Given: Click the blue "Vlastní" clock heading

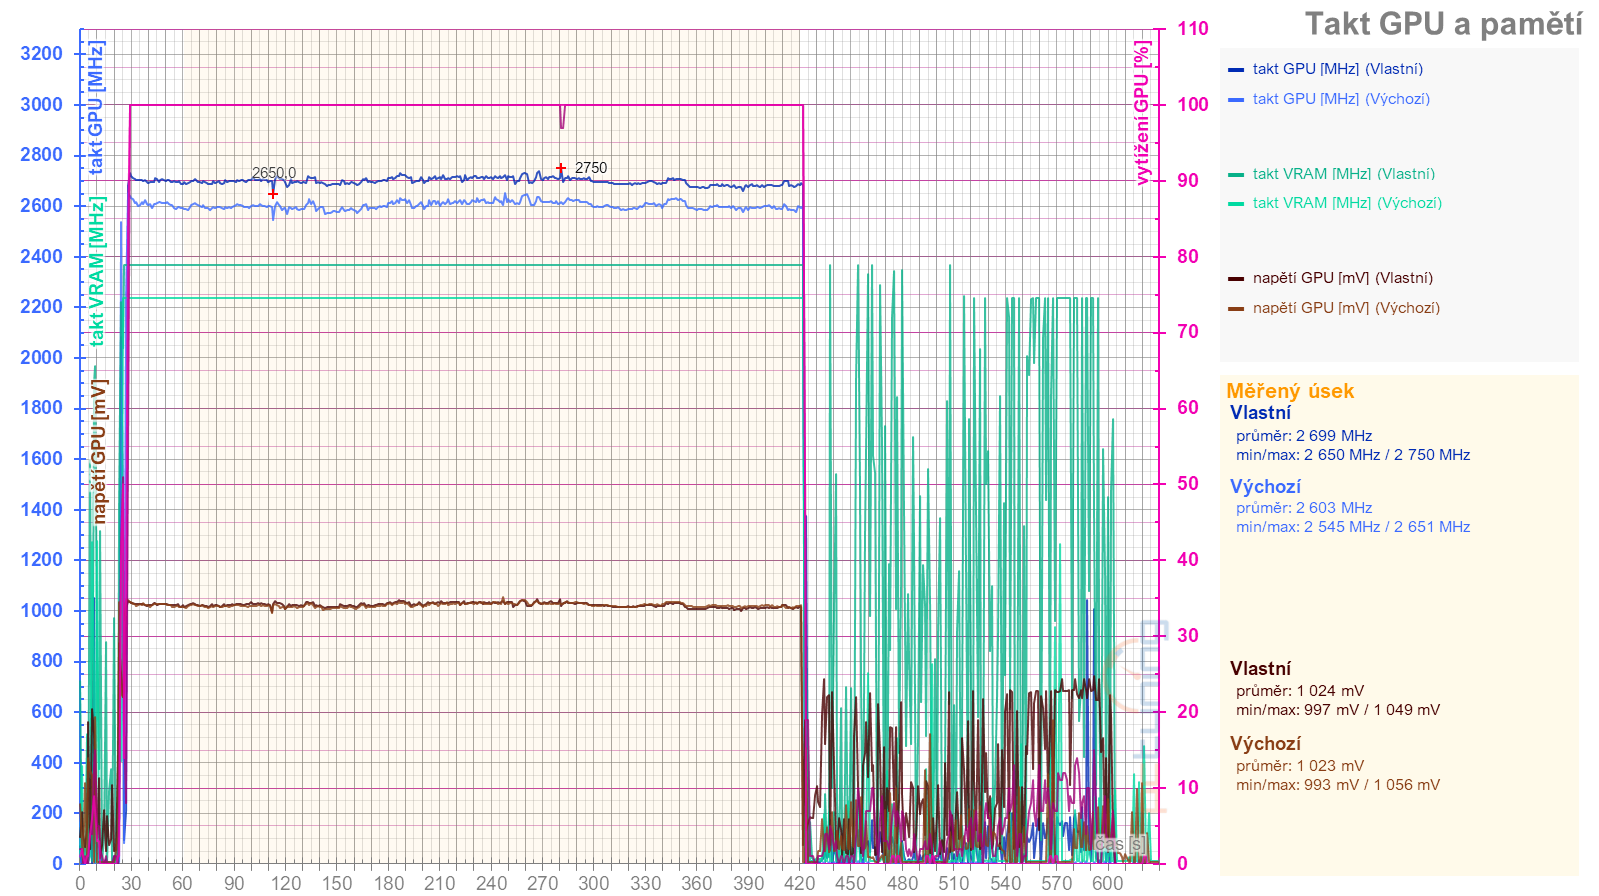Looking at the screenshot, I should (x=1260, y=413).
